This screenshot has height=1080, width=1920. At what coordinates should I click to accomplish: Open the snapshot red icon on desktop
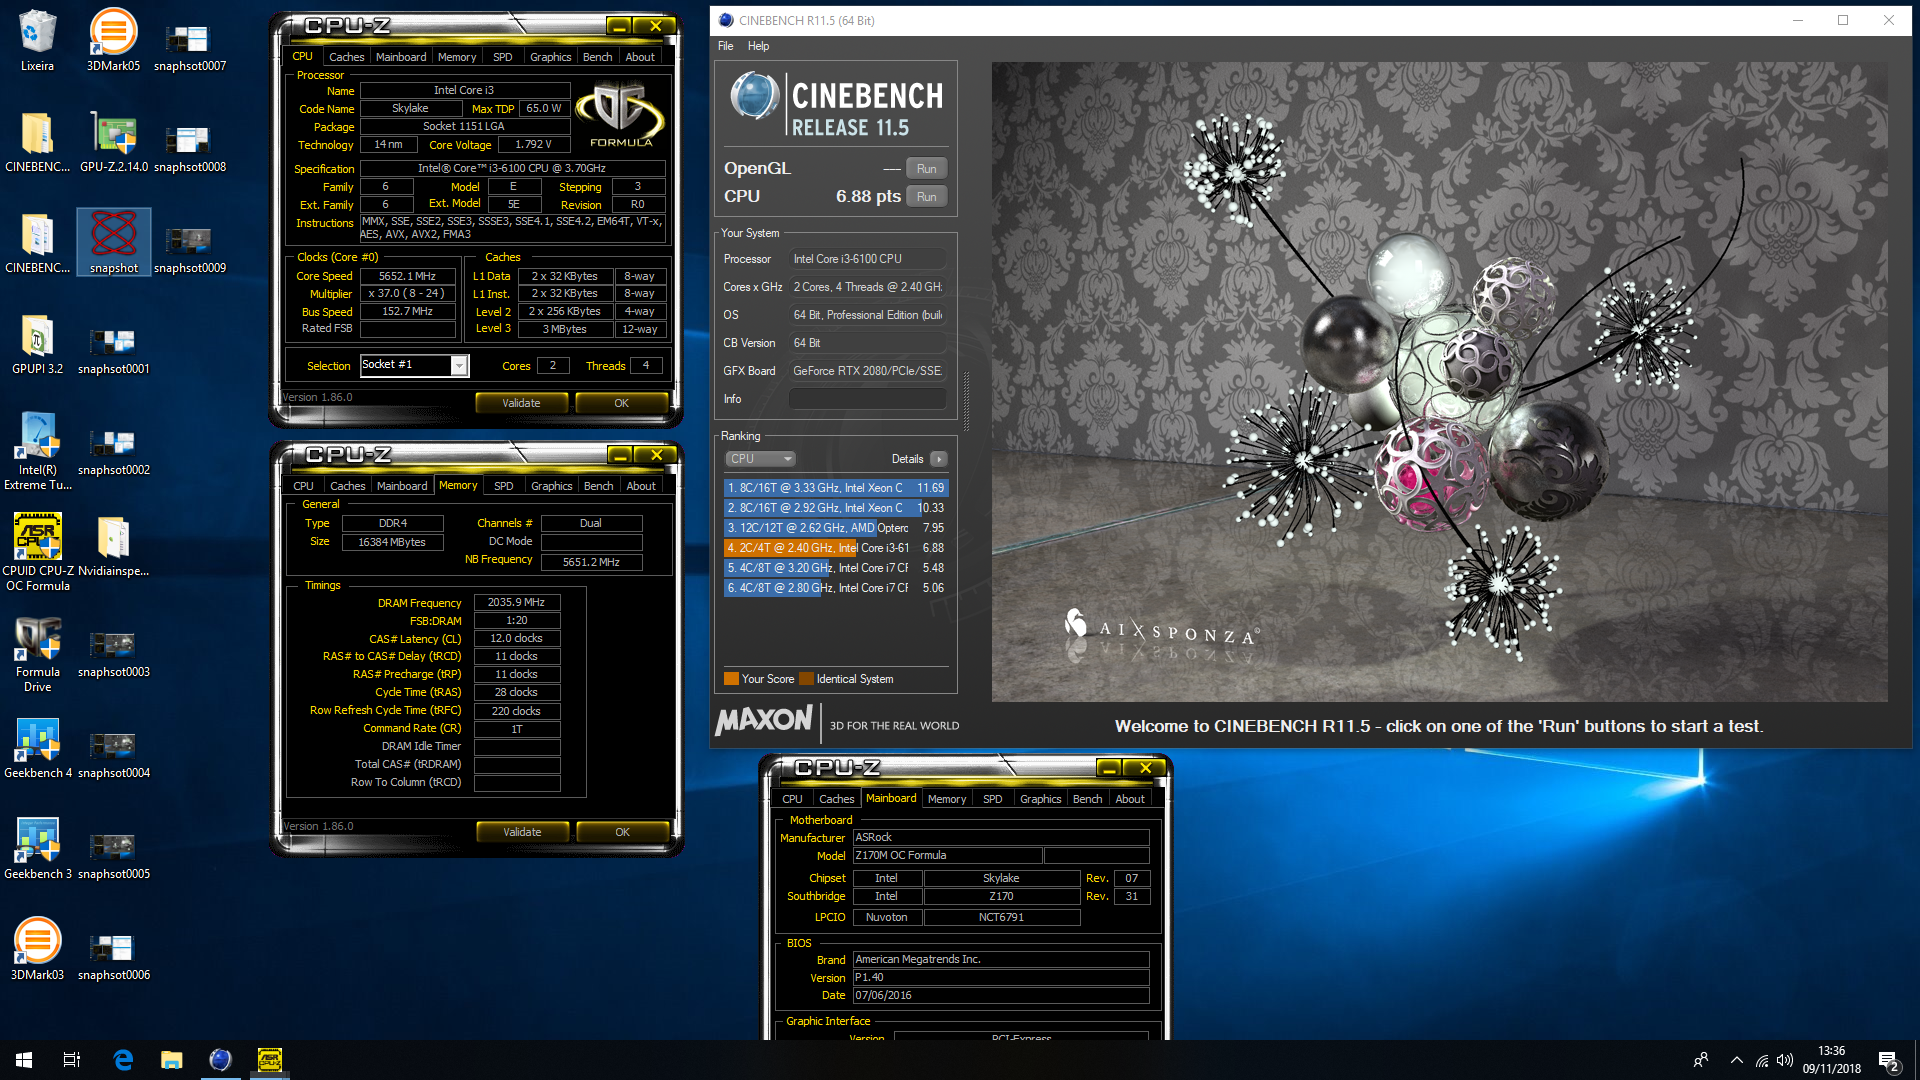tap(113, 242)
